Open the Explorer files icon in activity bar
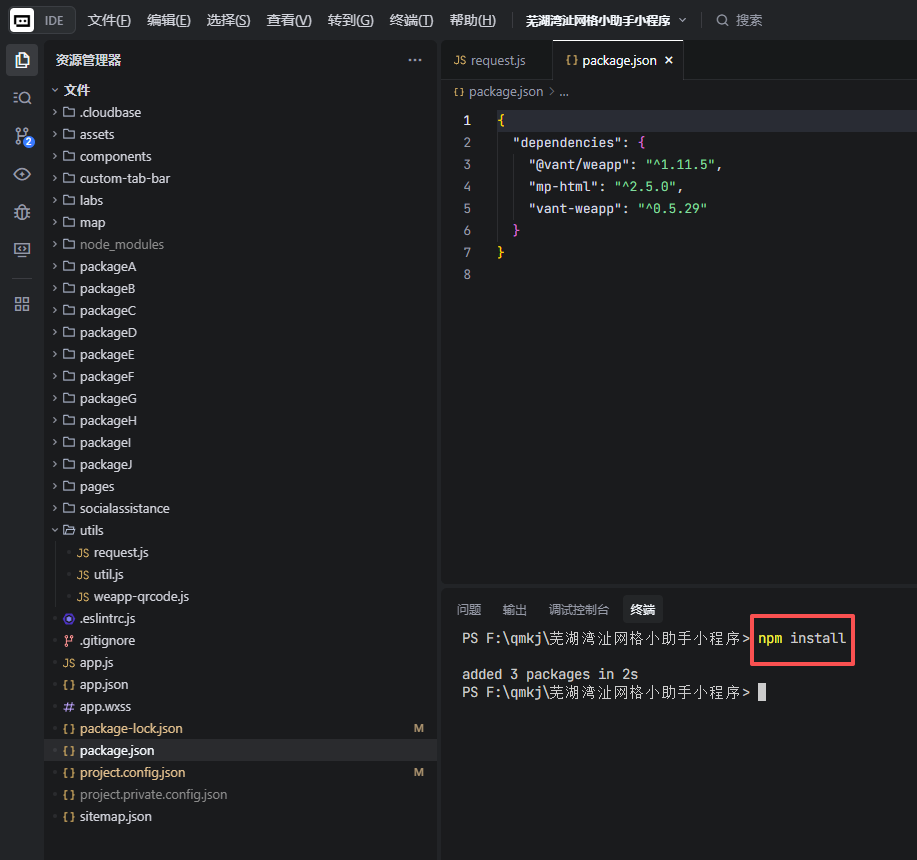This screenshot has width=917, height=860. click(x=22, y=60)
